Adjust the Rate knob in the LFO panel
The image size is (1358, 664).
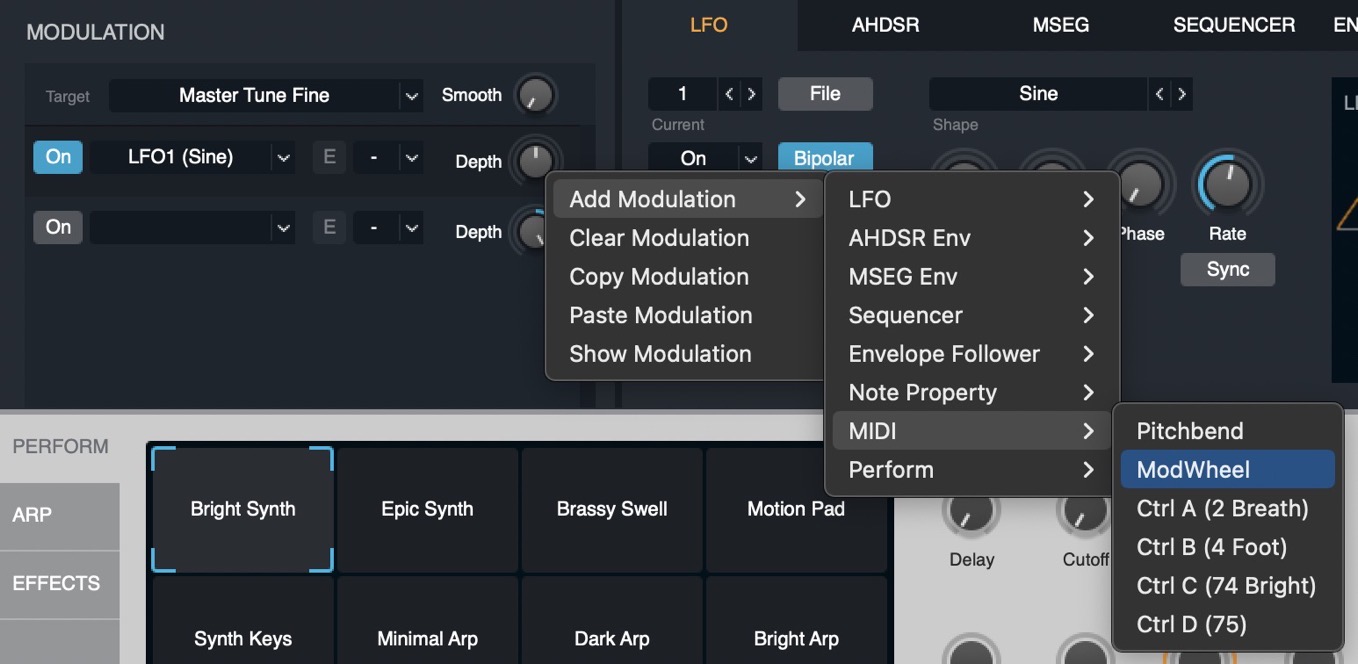tap(1227, 185)
